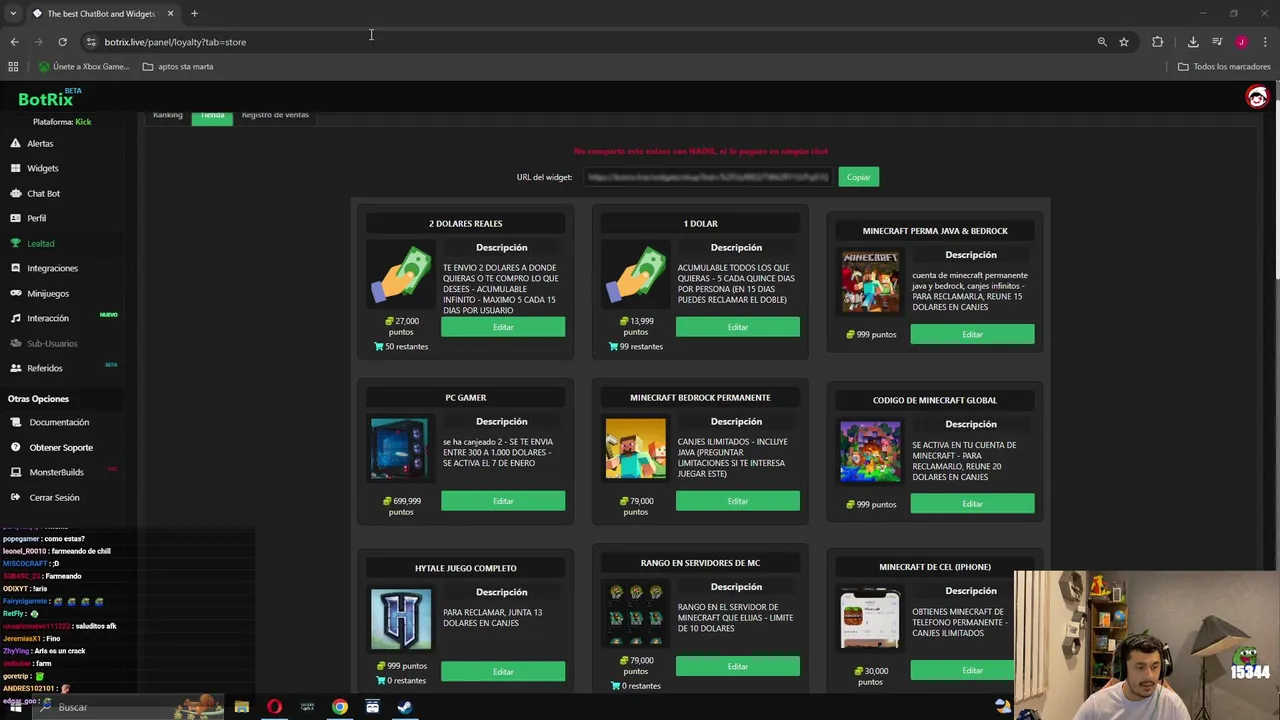Switch to the Tienda tab
The height and width of the screenshot is (720, 1280).
click(x=212, y=115)
